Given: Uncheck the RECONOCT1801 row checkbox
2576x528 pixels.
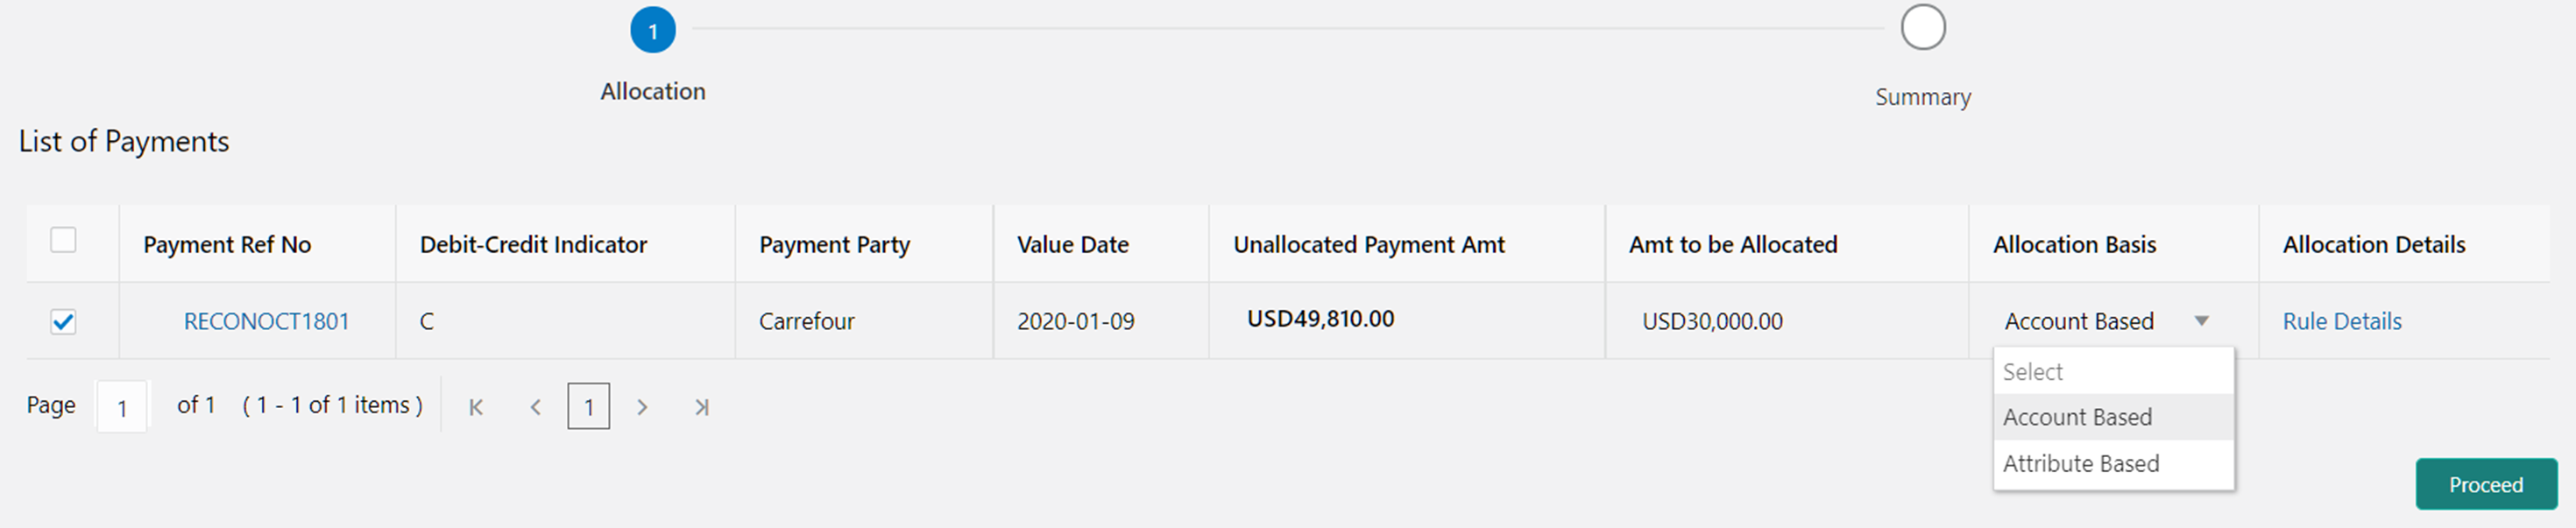Looking at the screenshot, I should [x=63, y=321].
